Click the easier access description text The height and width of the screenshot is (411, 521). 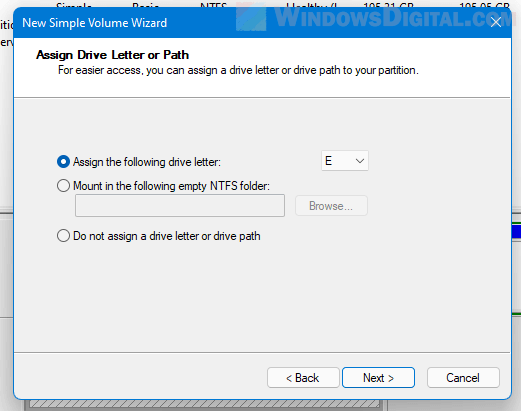[238, 70]
